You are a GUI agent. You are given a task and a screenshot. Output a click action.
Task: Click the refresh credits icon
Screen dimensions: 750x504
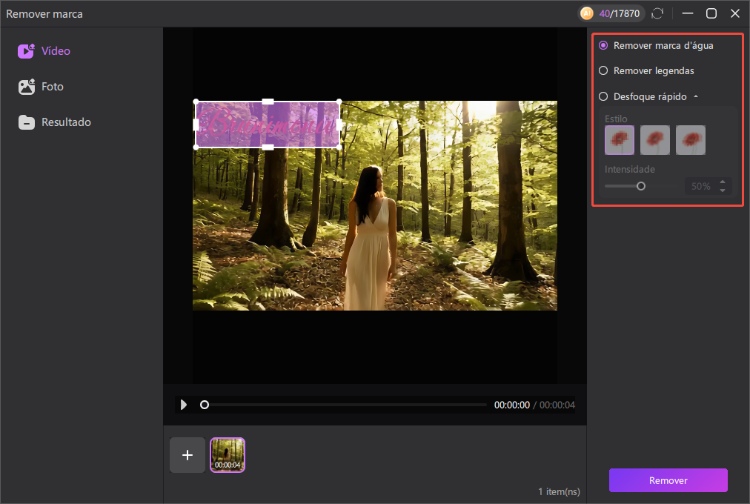pyautogui.click(x=657, y=13)
